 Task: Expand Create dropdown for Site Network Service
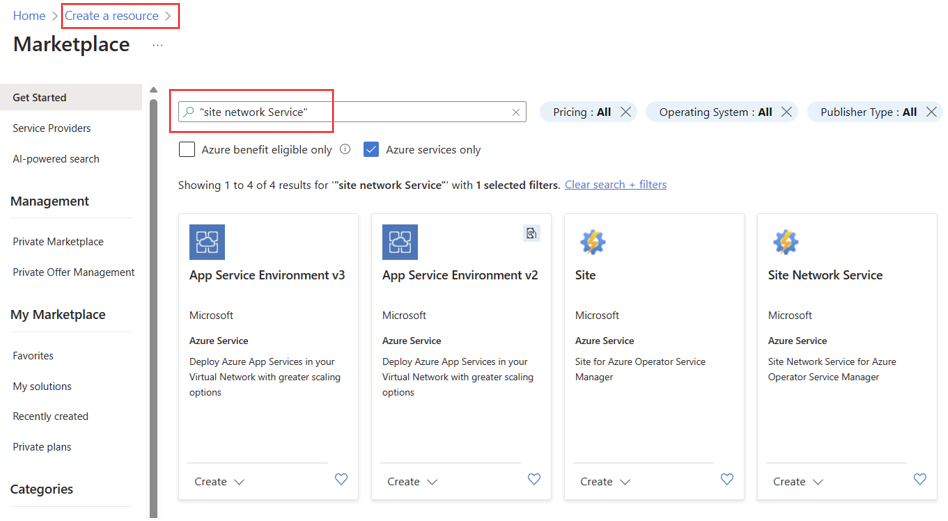(x=798, y=482)
